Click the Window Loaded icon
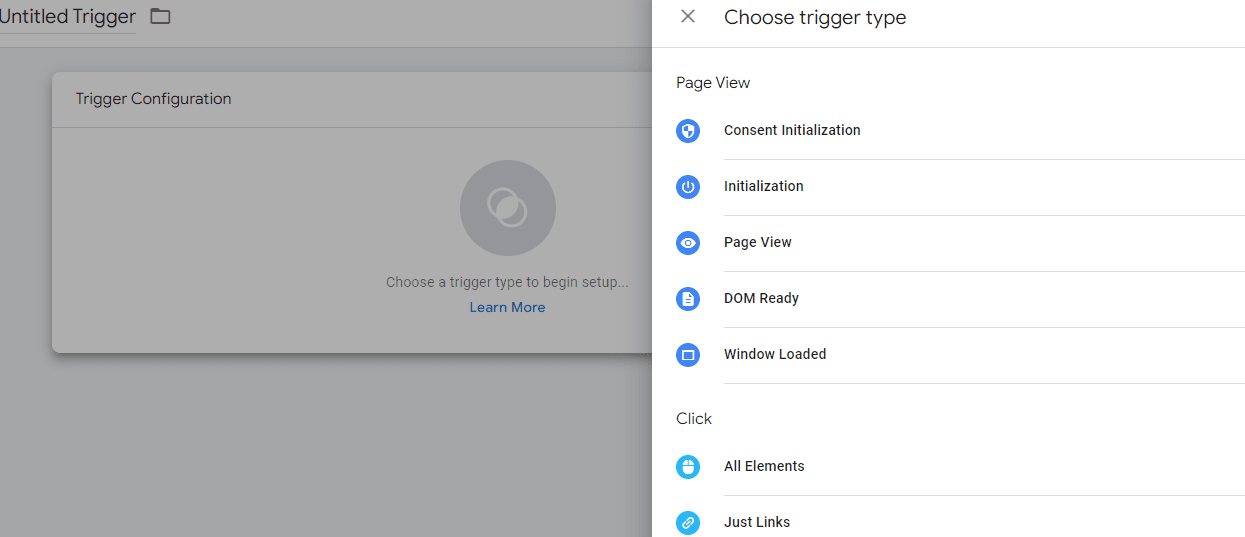This screenshot has height=537, width=1245. click(688, 355)
